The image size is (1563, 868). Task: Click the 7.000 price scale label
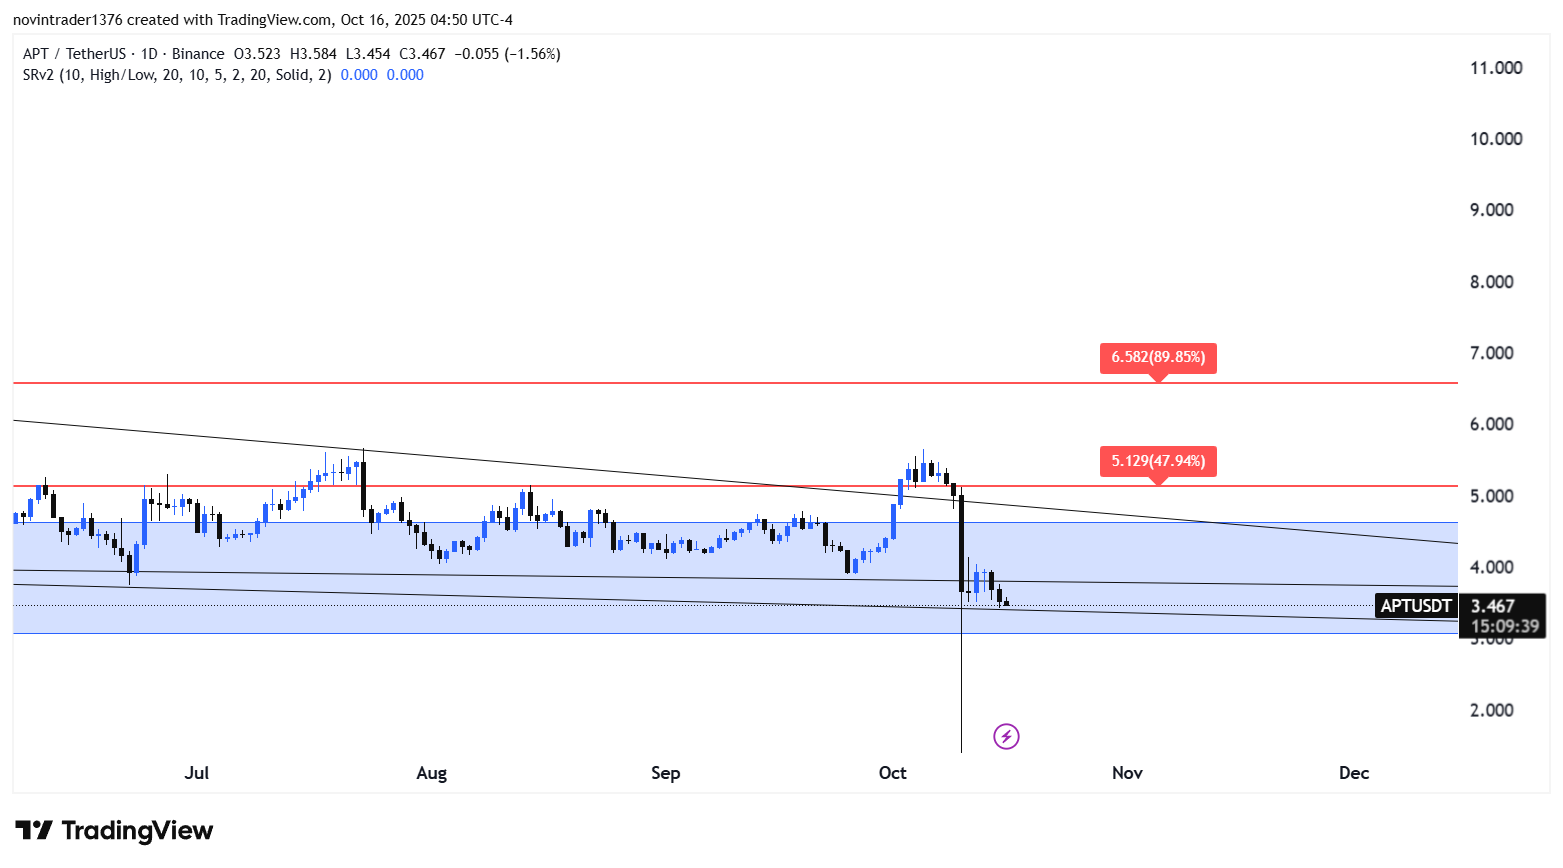(1491, 353)
